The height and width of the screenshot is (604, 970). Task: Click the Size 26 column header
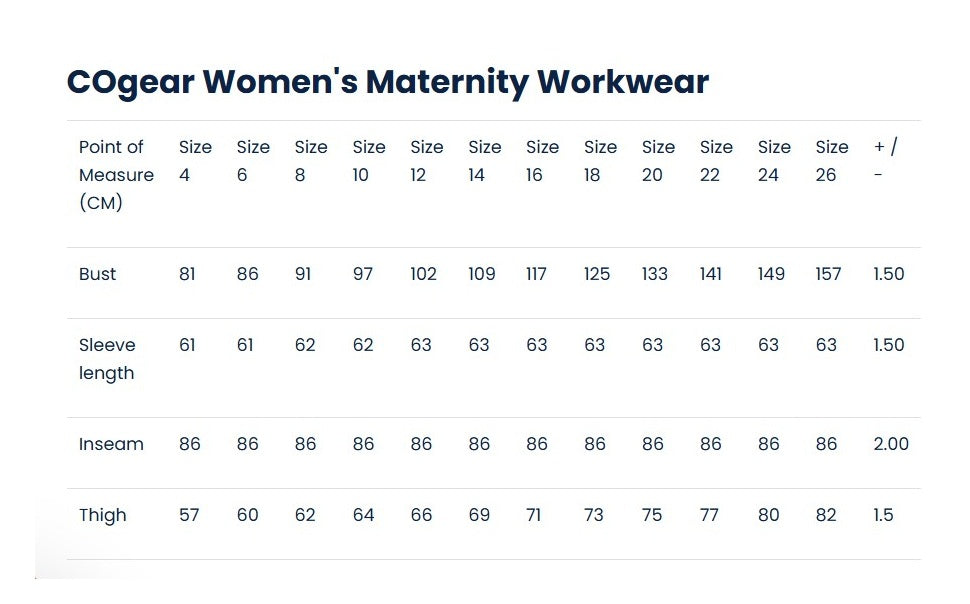coord(831,161)
